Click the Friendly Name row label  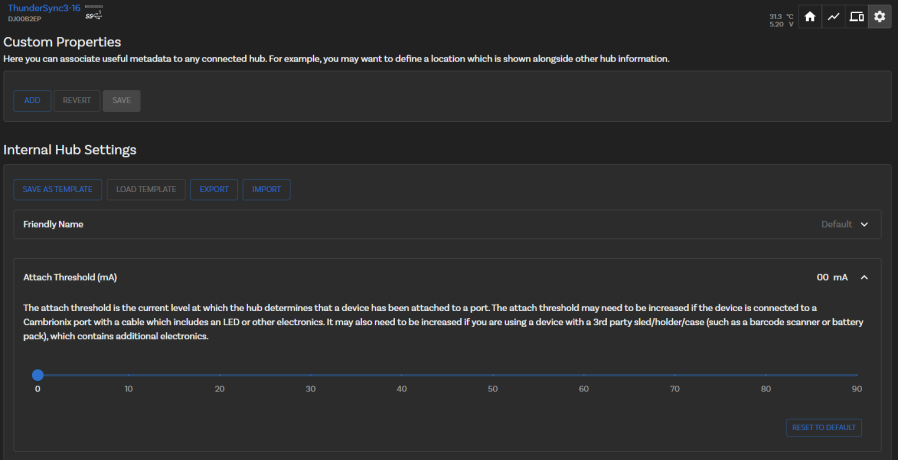tap(53, 225)
